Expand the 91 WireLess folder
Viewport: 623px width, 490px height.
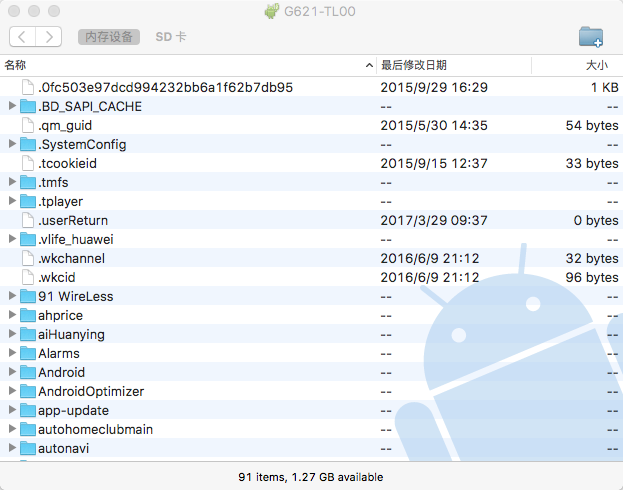(12, 296)
